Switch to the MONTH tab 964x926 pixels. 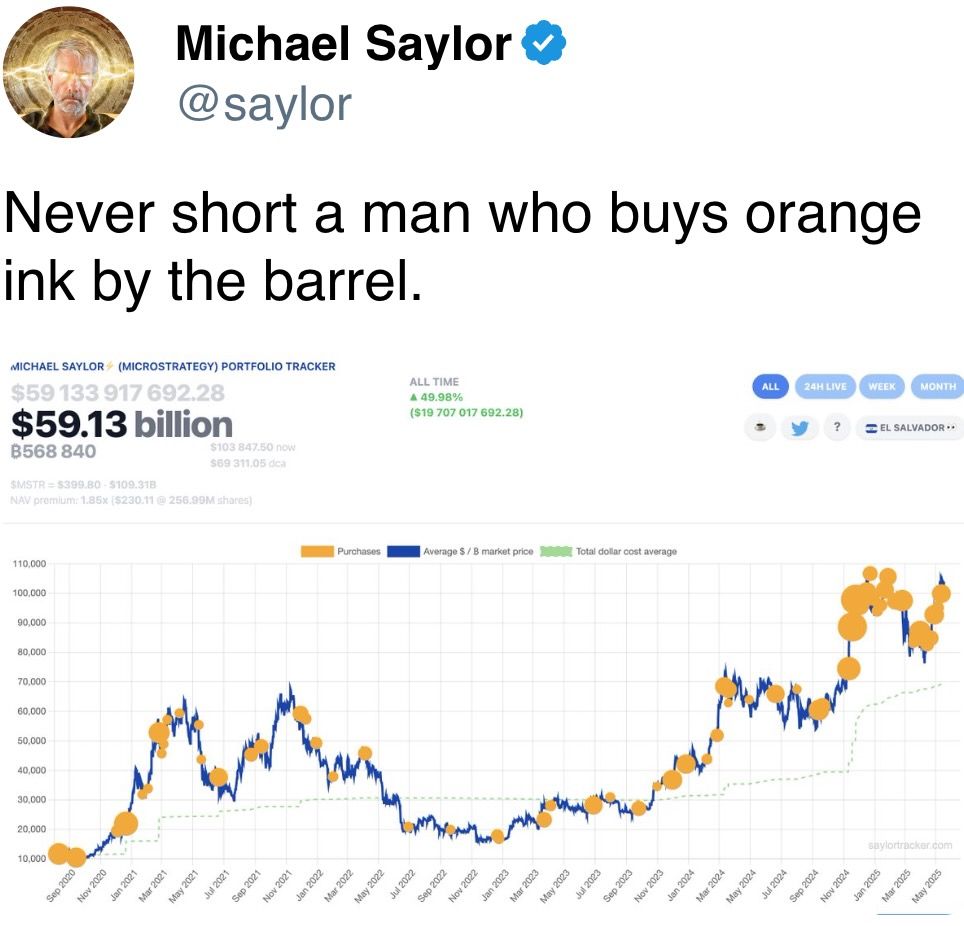(938, 386)
